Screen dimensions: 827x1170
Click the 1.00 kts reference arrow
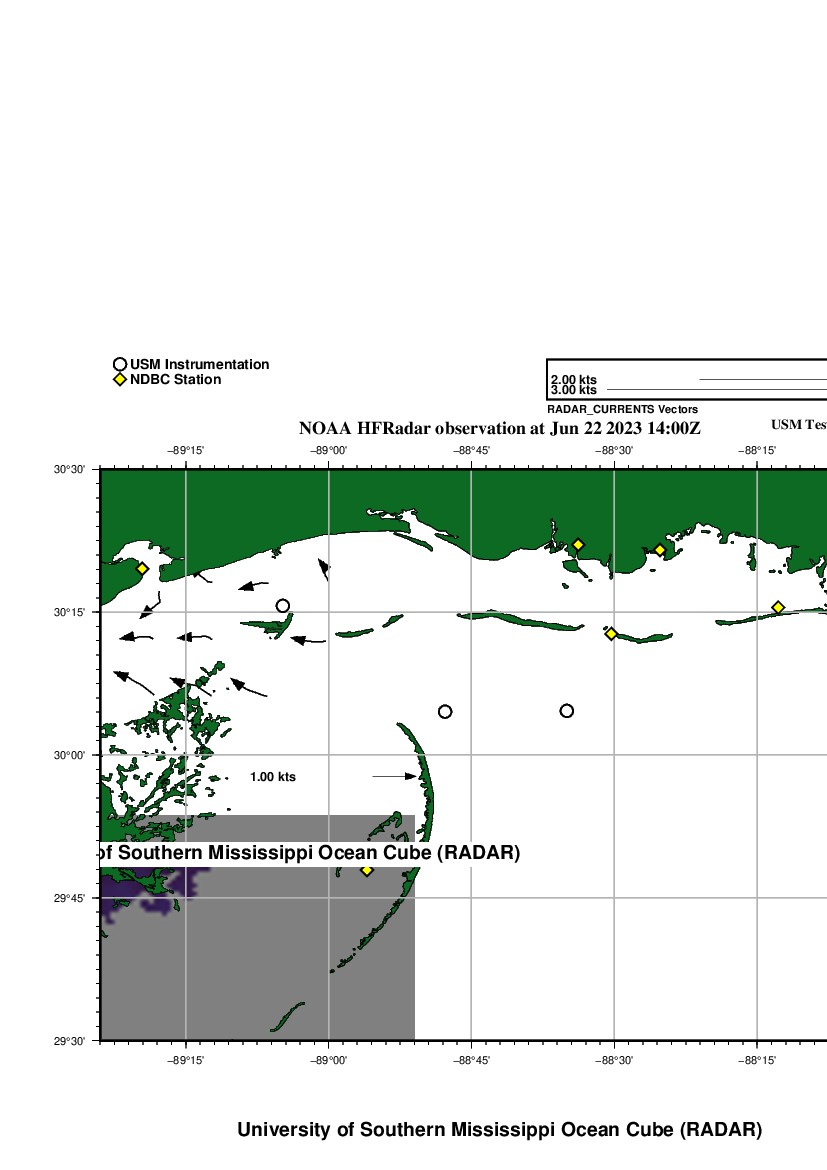395,776
